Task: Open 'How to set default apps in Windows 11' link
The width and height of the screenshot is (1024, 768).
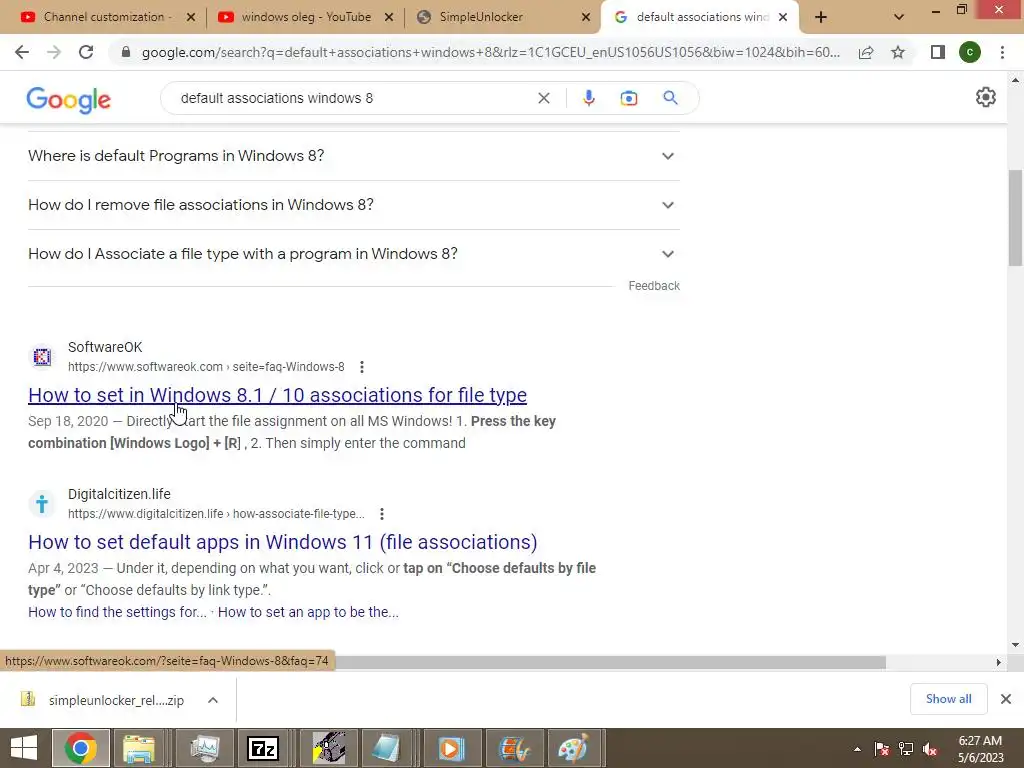Action: 283,542
